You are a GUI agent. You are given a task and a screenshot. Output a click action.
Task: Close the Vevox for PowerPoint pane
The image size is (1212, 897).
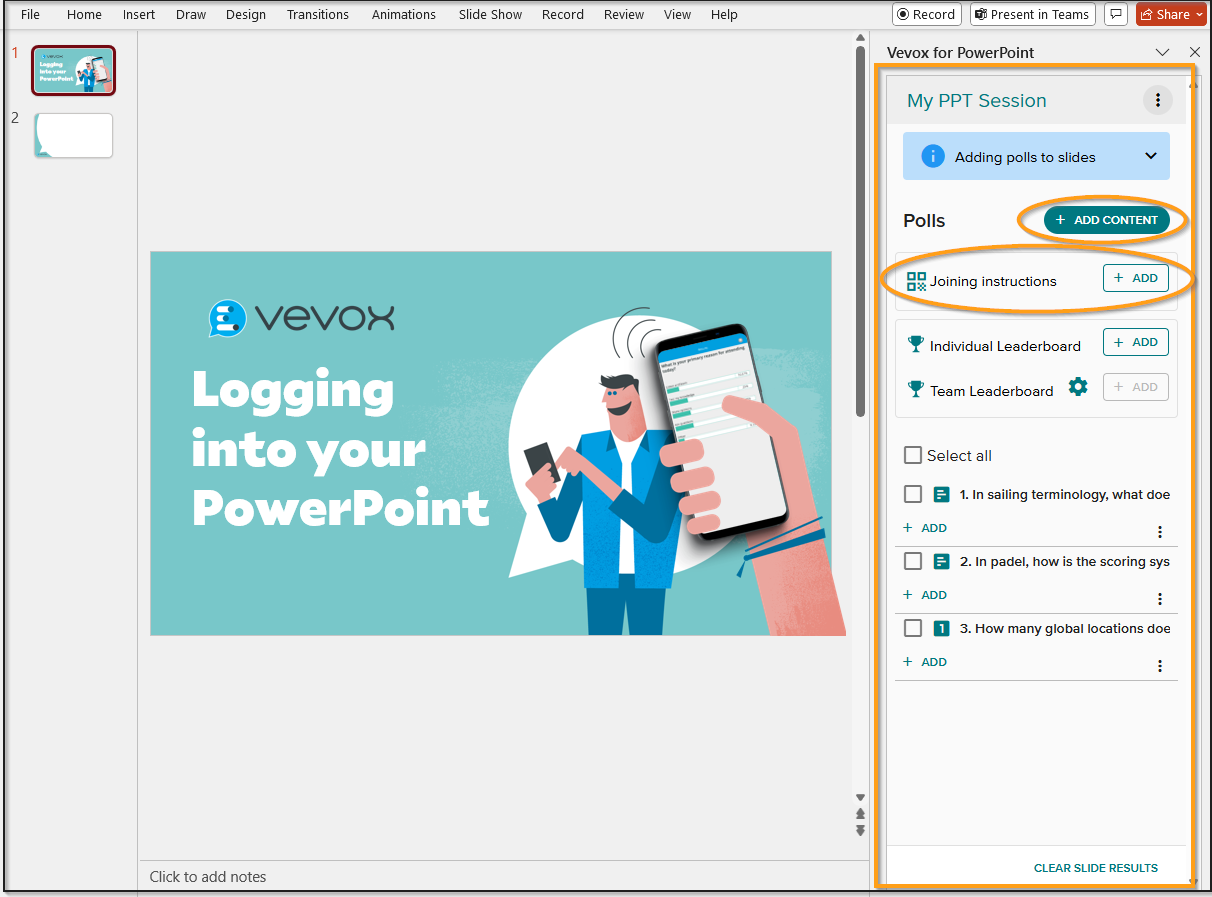coord(1195,52)
